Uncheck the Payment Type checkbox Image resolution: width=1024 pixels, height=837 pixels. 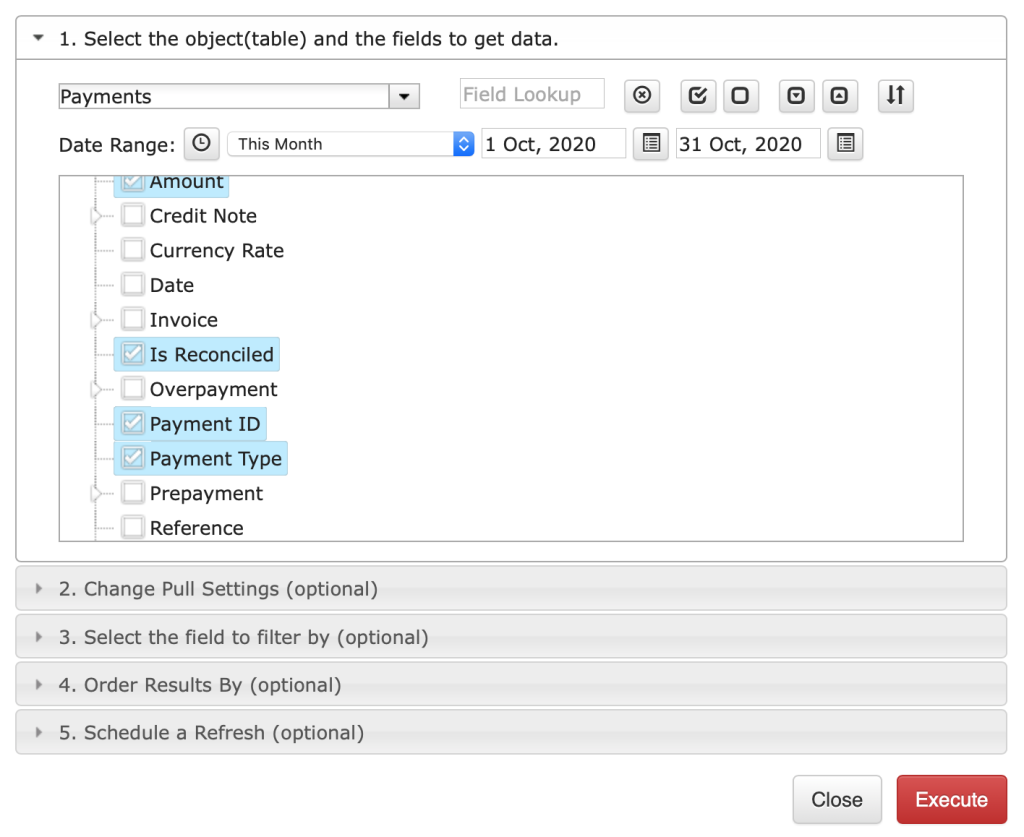tap(133, 458)
